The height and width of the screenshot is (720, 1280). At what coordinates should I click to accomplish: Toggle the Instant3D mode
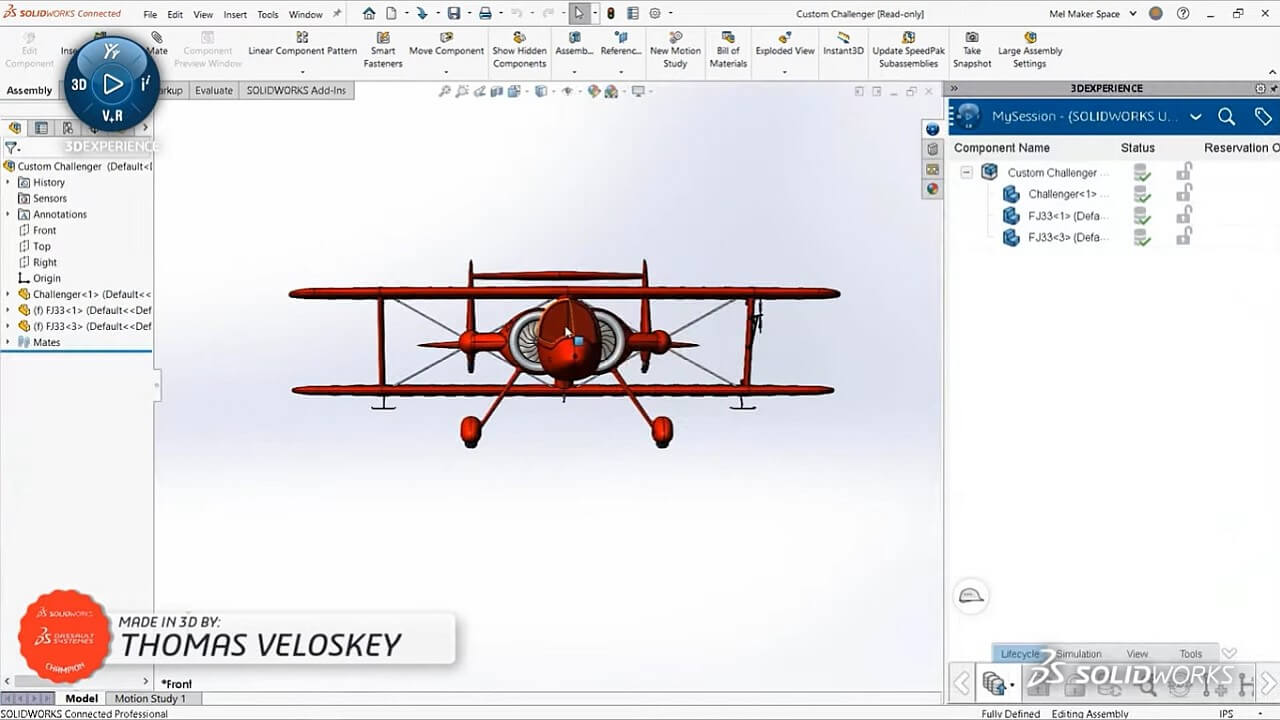843,45
